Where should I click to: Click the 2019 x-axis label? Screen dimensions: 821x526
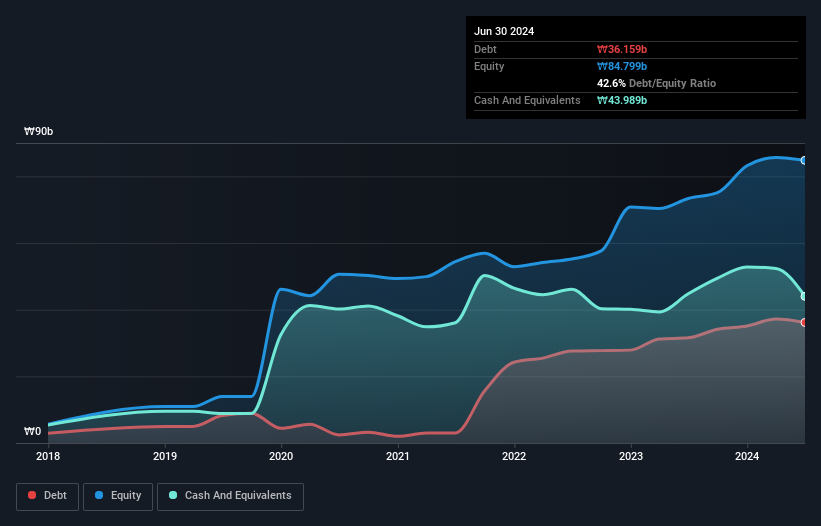(x=165, y=456)
